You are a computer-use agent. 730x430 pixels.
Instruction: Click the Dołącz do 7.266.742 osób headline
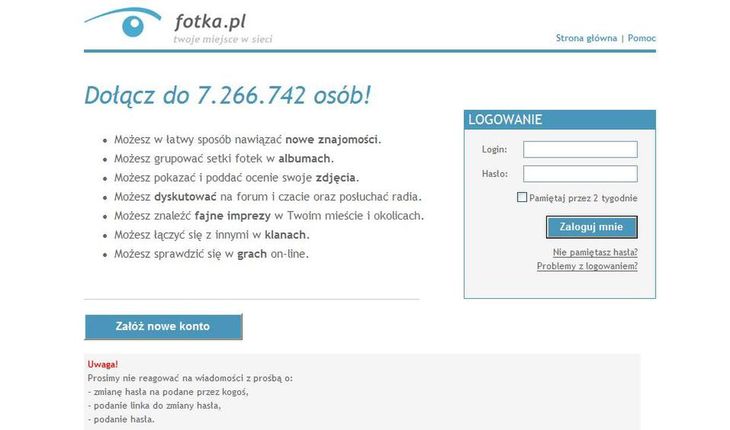point(228,95)
